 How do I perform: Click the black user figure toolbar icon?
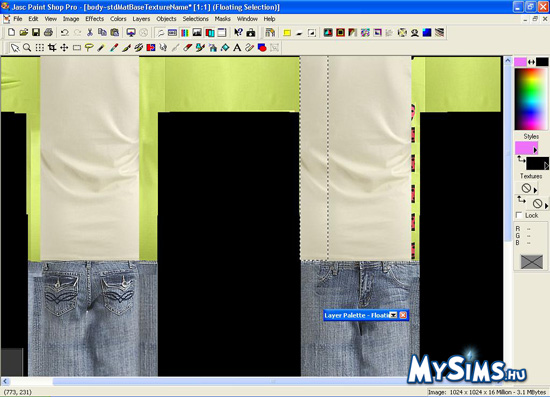(x=415, y=33)
